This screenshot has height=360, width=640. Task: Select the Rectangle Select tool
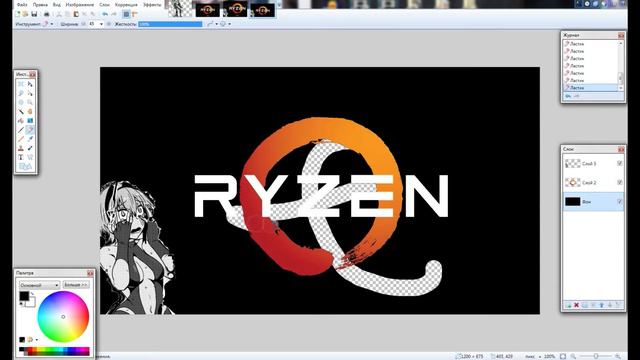pyautogui.click(x=21, y=84)
